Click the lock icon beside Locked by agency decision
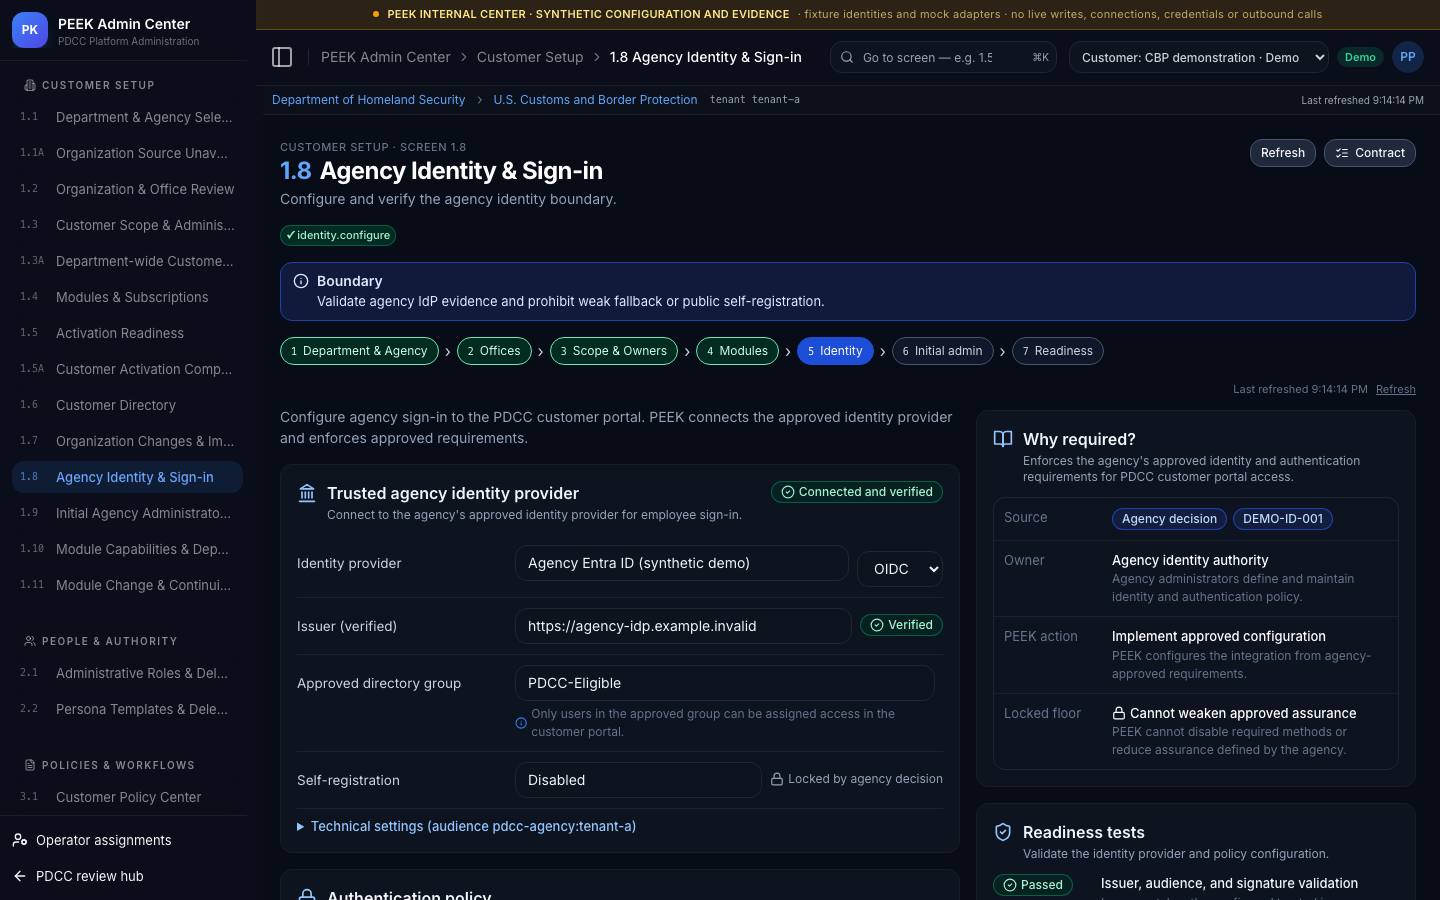 tap(777, 779)
